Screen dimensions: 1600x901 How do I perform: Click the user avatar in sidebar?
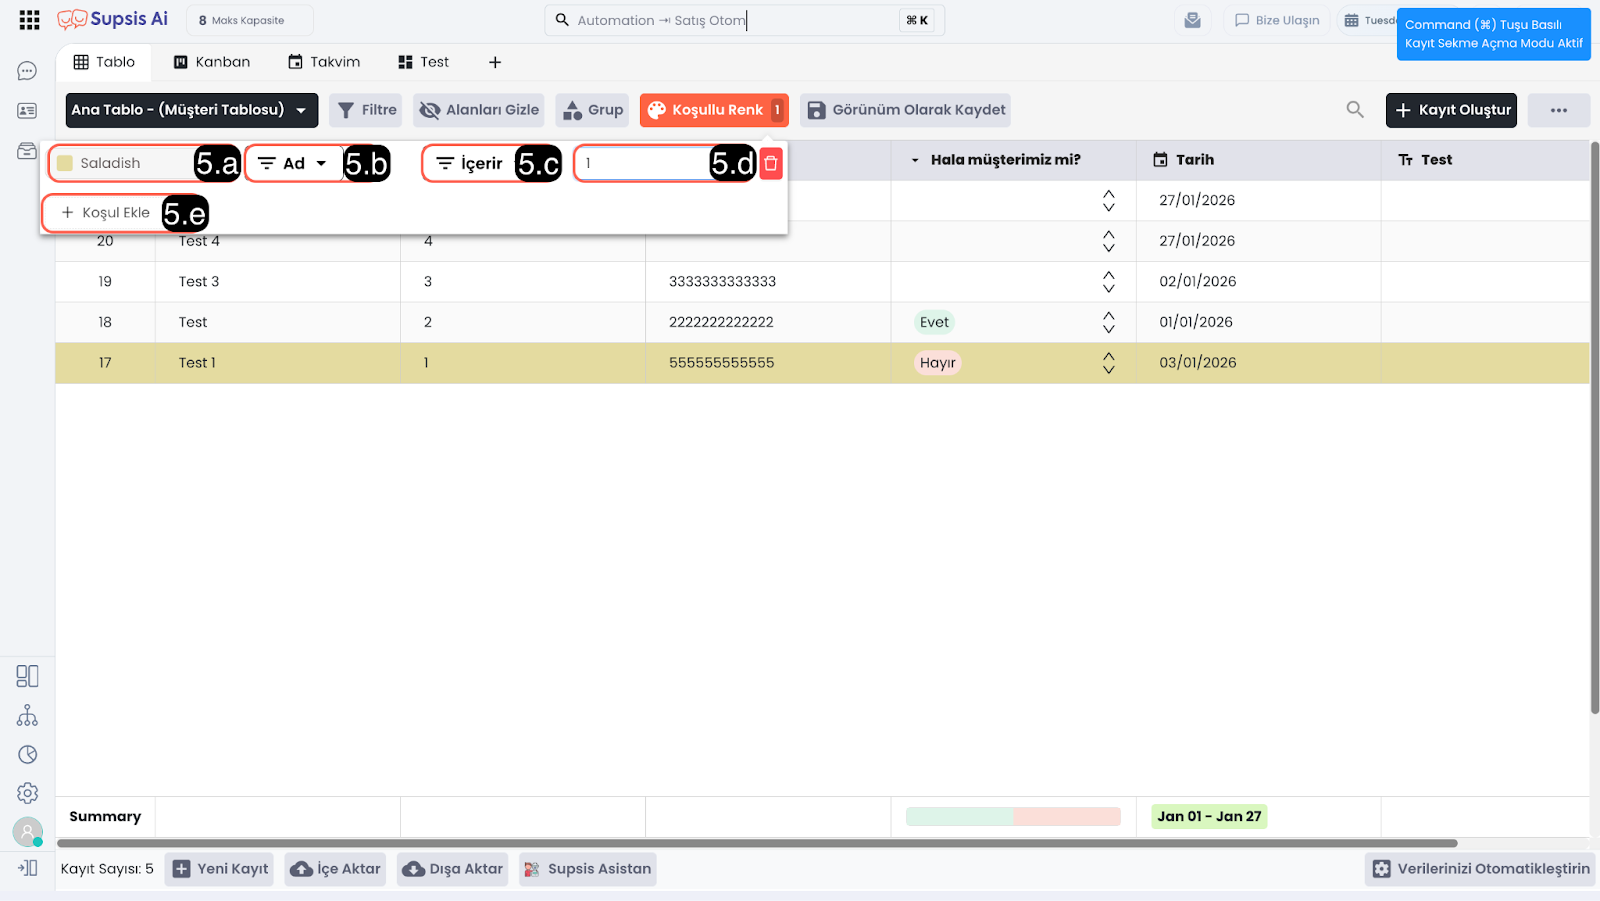point(27,831)
